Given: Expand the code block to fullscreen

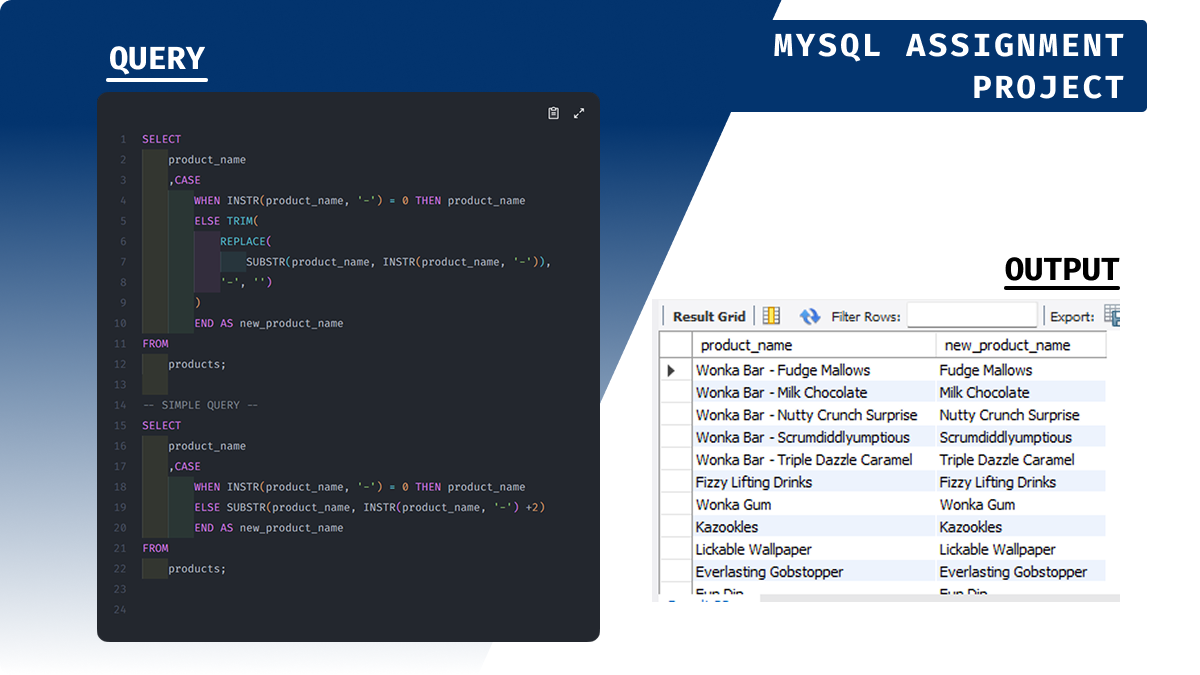Looking at the screenshot, I should [x=578, y=113].
